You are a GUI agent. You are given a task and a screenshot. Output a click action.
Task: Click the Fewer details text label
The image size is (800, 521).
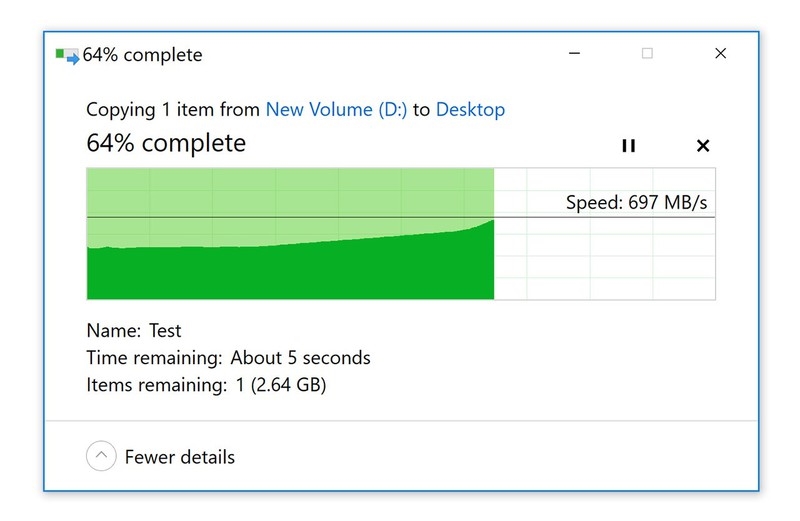pyautogui.click(x=180, y=457)
